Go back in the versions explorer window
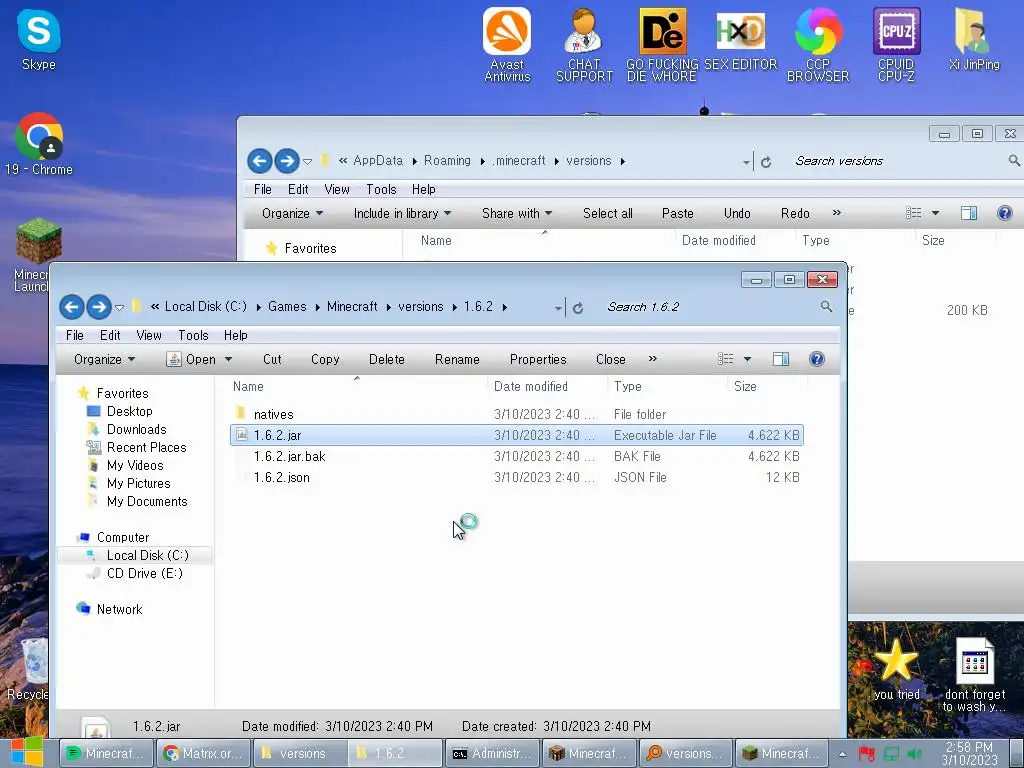The height and width of the screenshot is (768, 1024). tap(259, 161)
